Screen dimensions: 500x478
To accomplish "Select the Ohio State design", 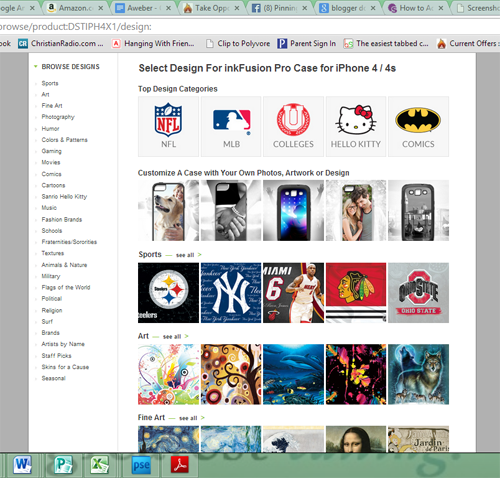I will tap(418, 293).
